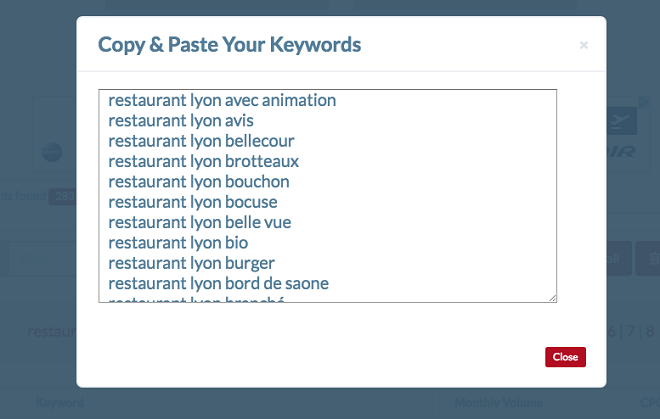Sort by the Monthly Volume column header

click(x=498, y=403)
